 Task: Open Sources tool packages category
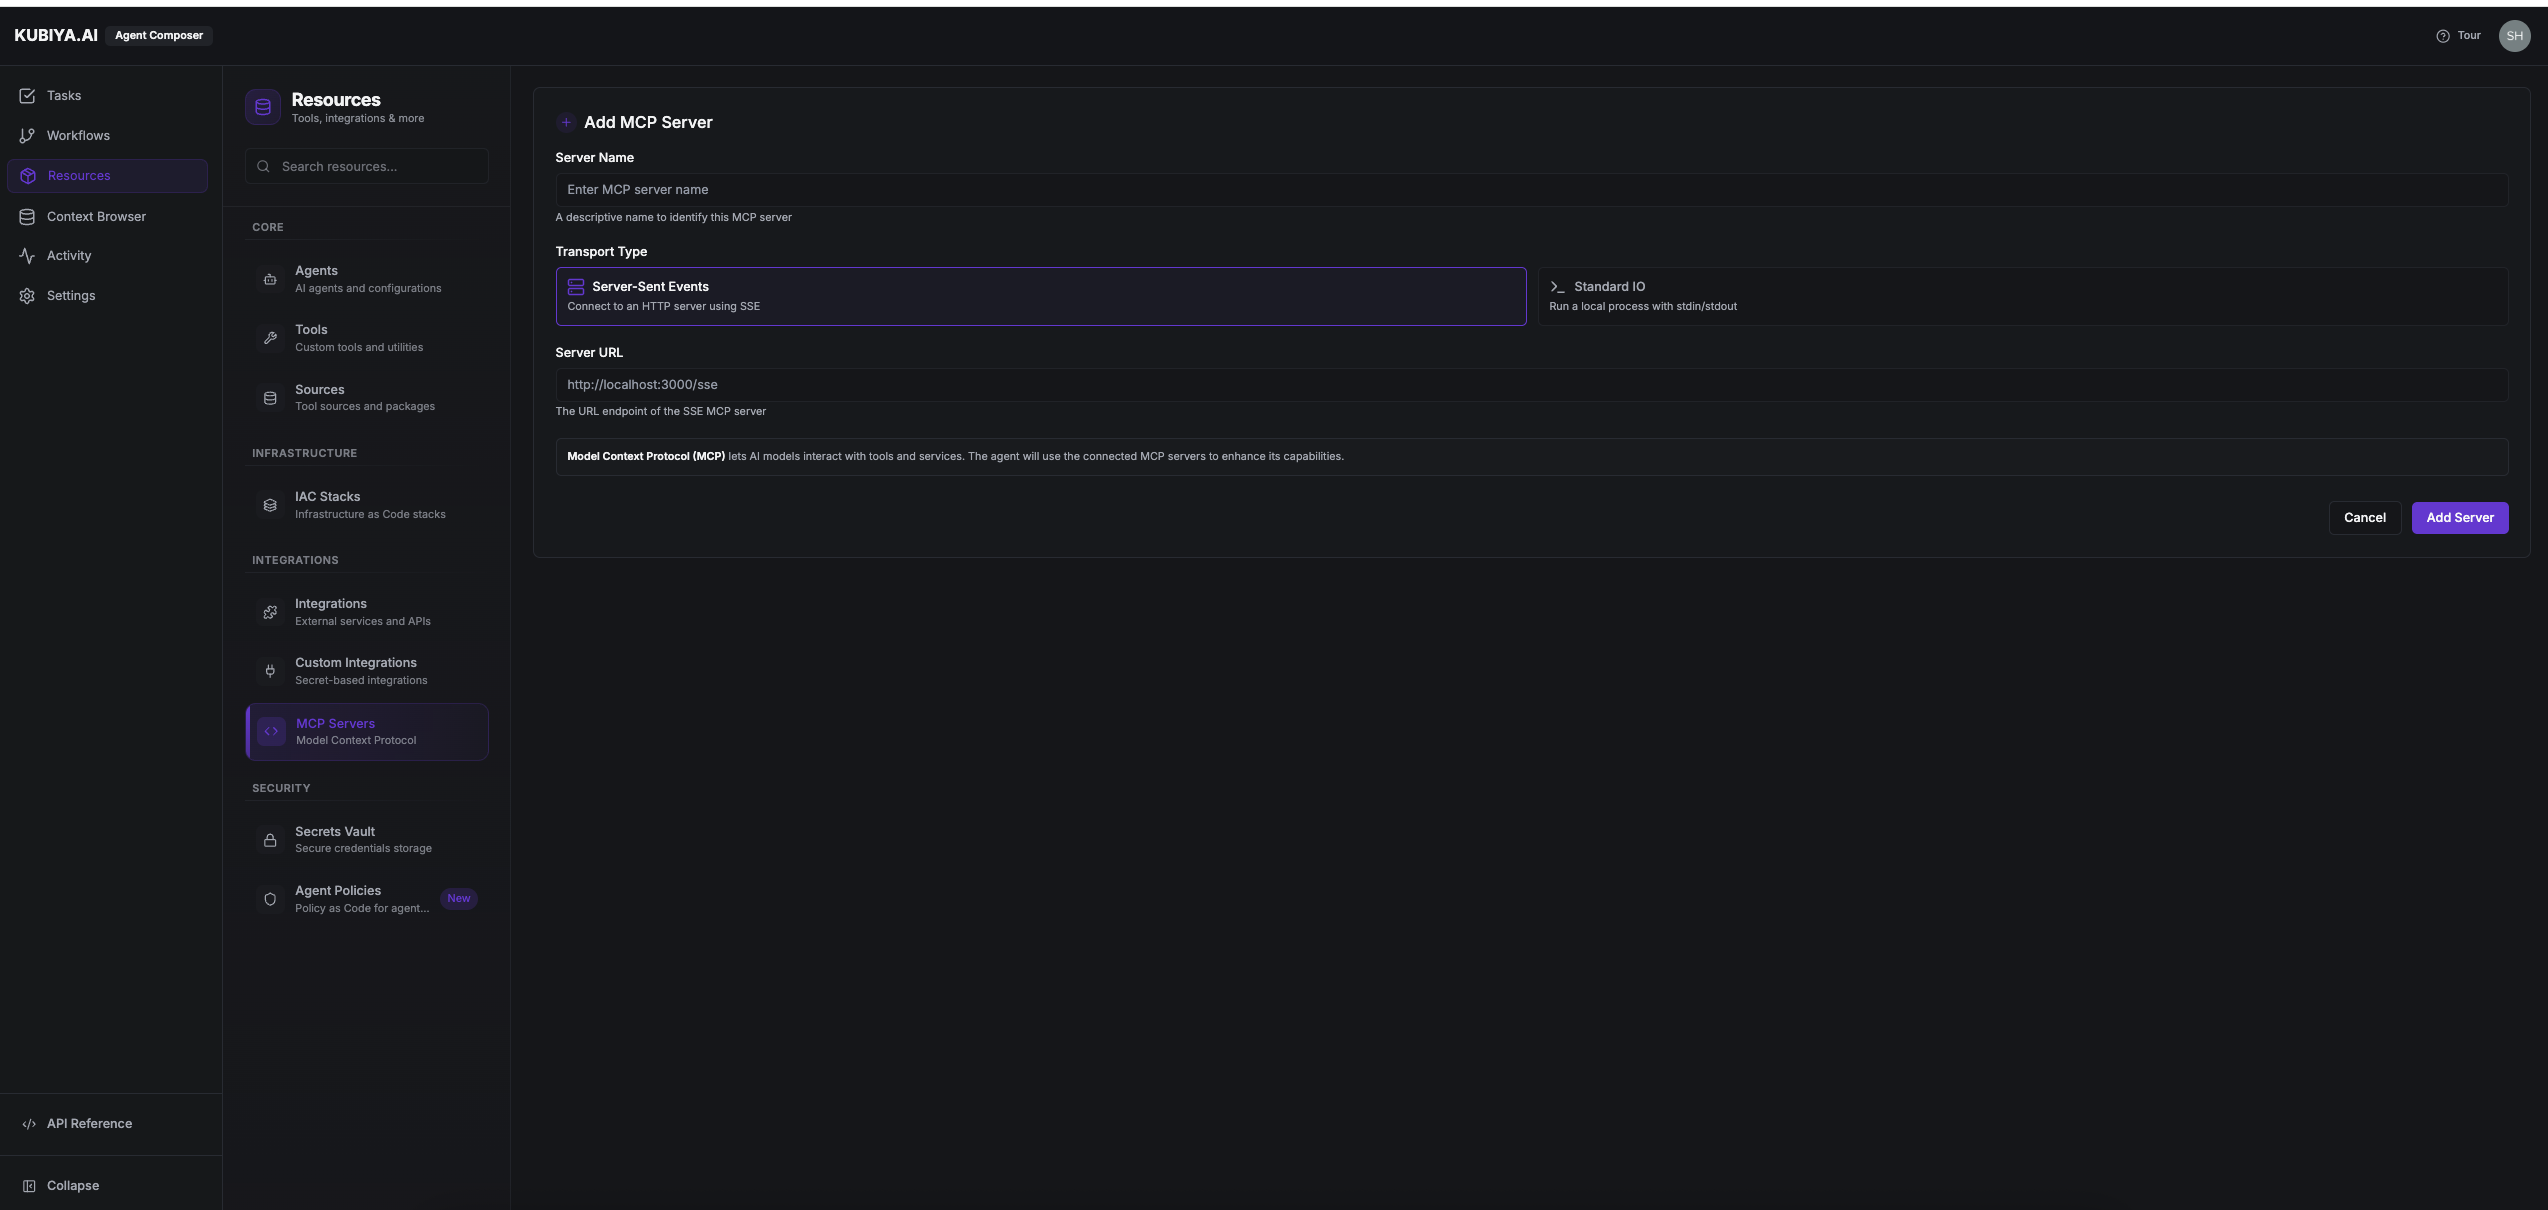[x=367, y=398]
